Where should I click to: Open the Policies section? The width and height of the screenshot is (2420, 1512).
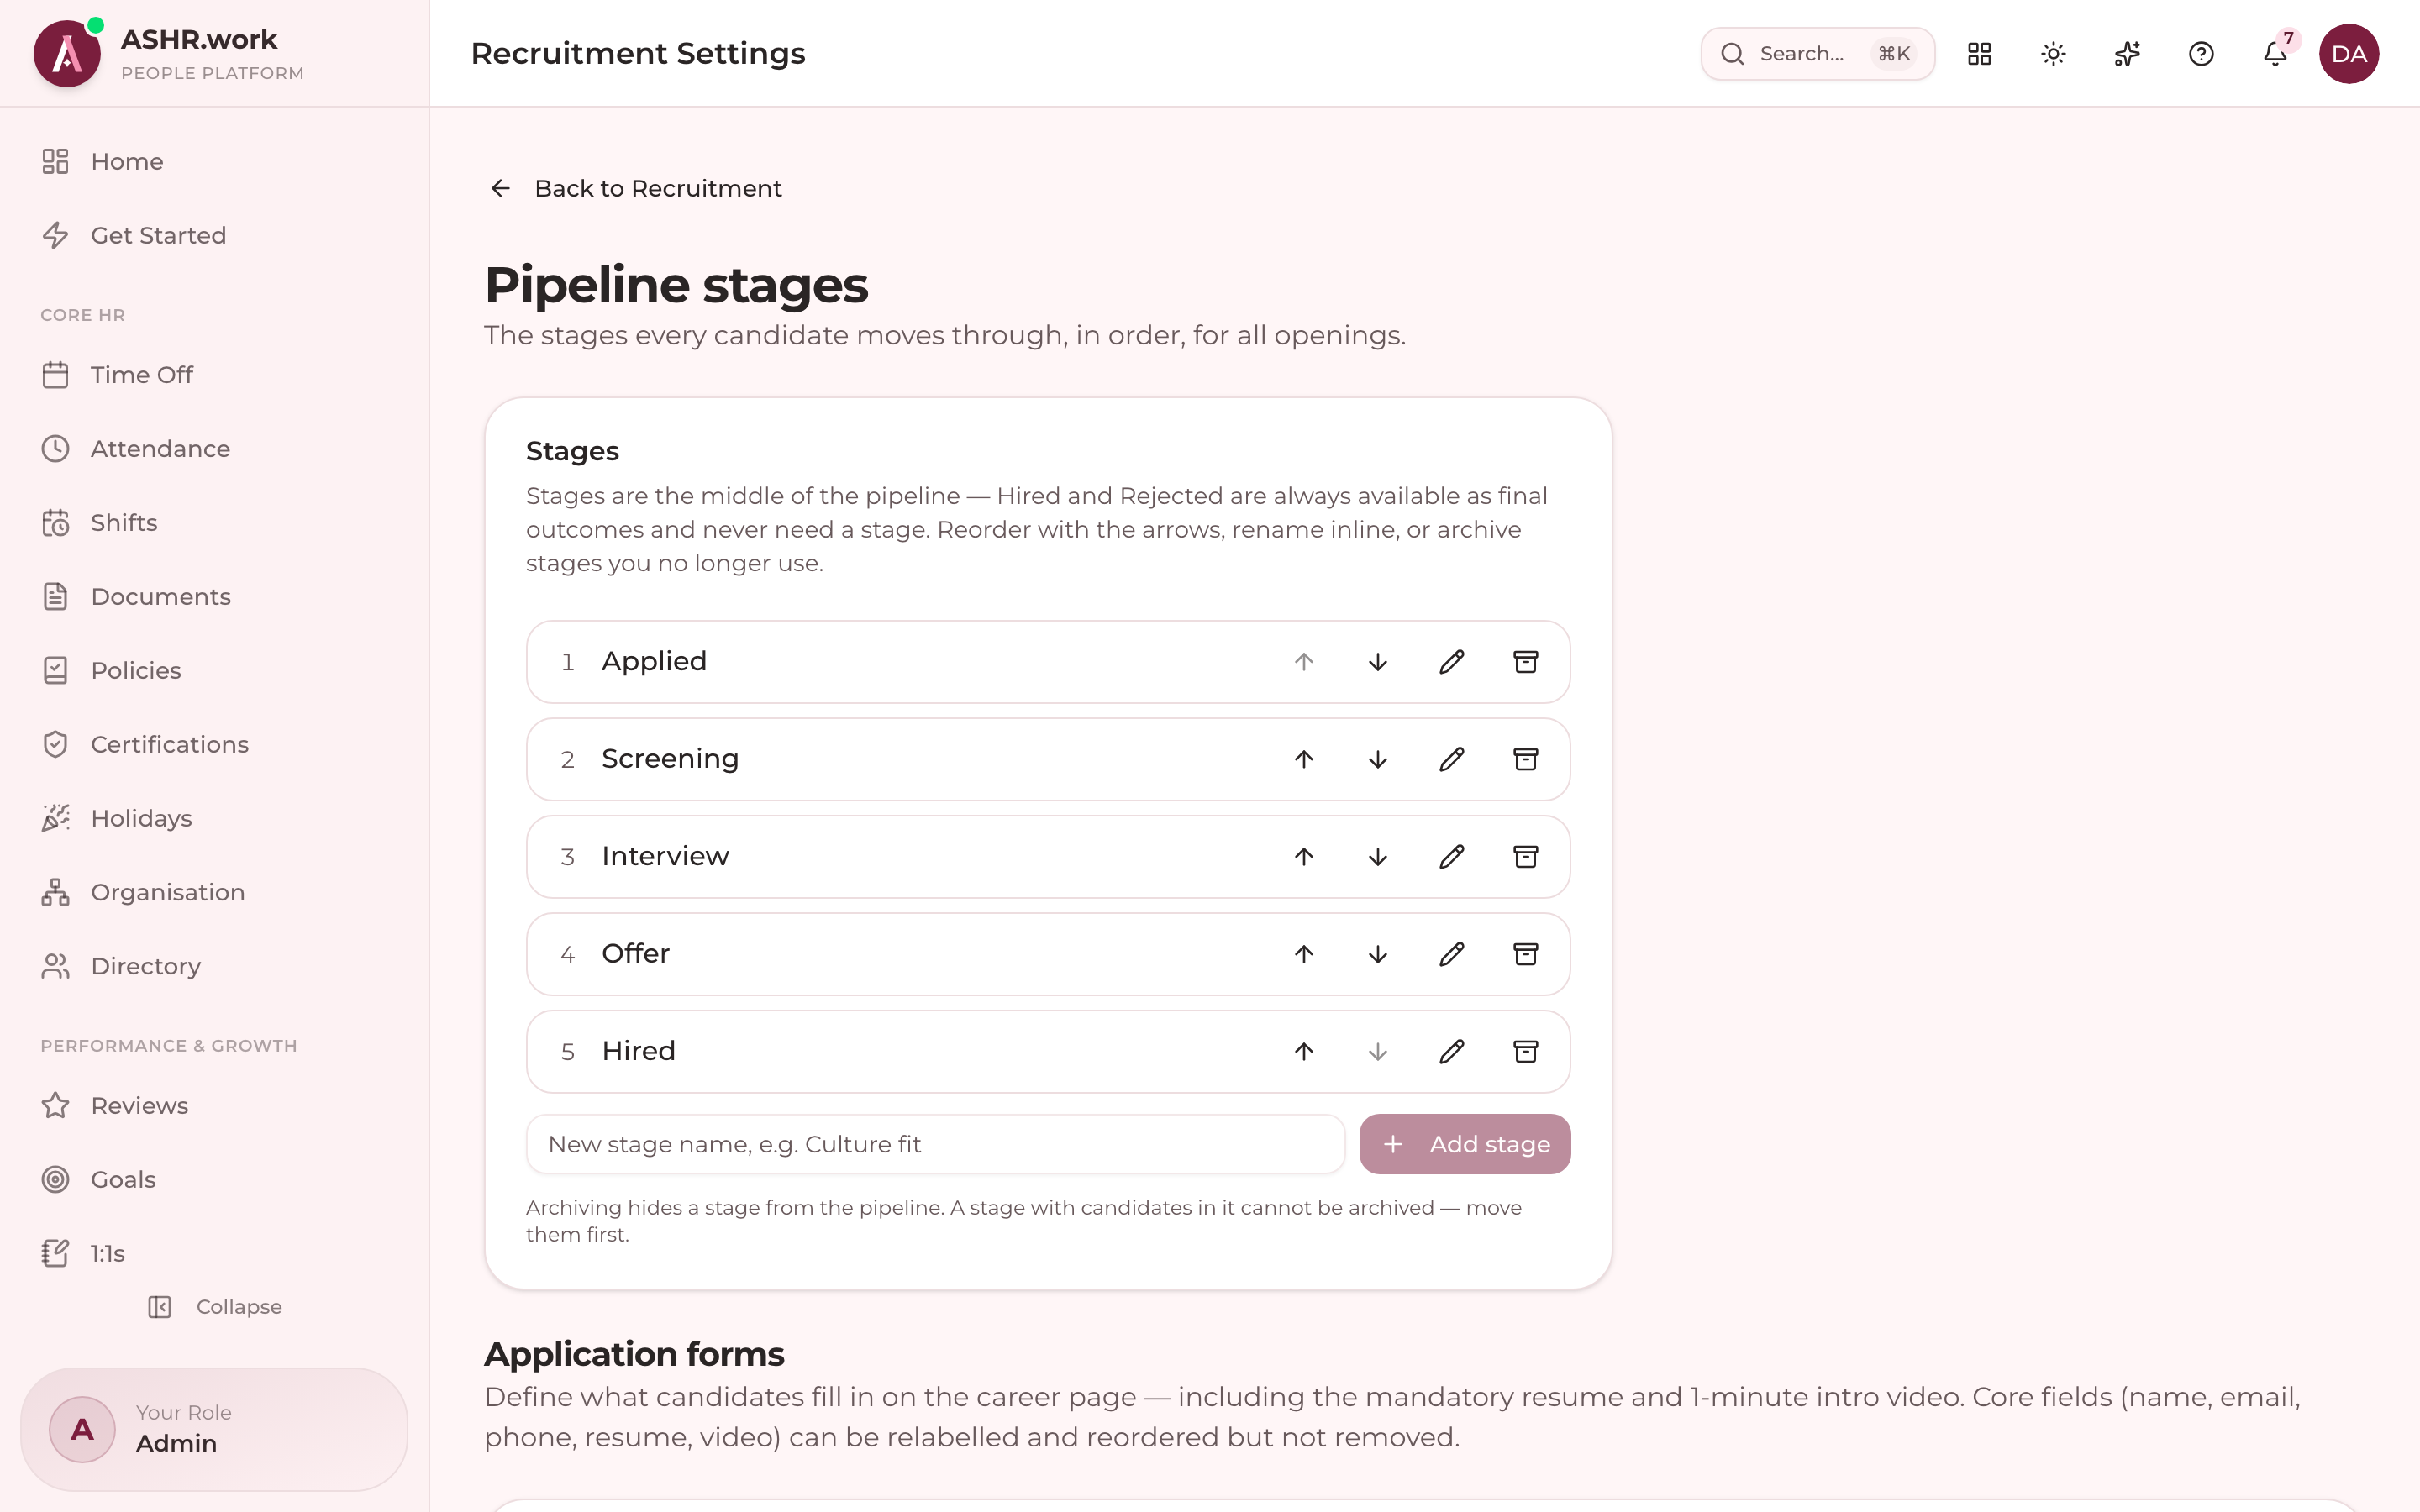click(214, 670)
